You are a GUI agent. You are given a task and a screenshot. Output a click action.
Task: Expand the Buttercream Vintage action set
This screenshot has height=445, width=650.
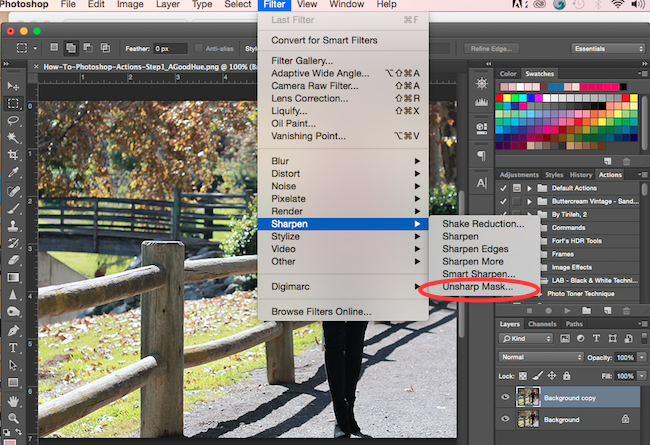(529, 202)
